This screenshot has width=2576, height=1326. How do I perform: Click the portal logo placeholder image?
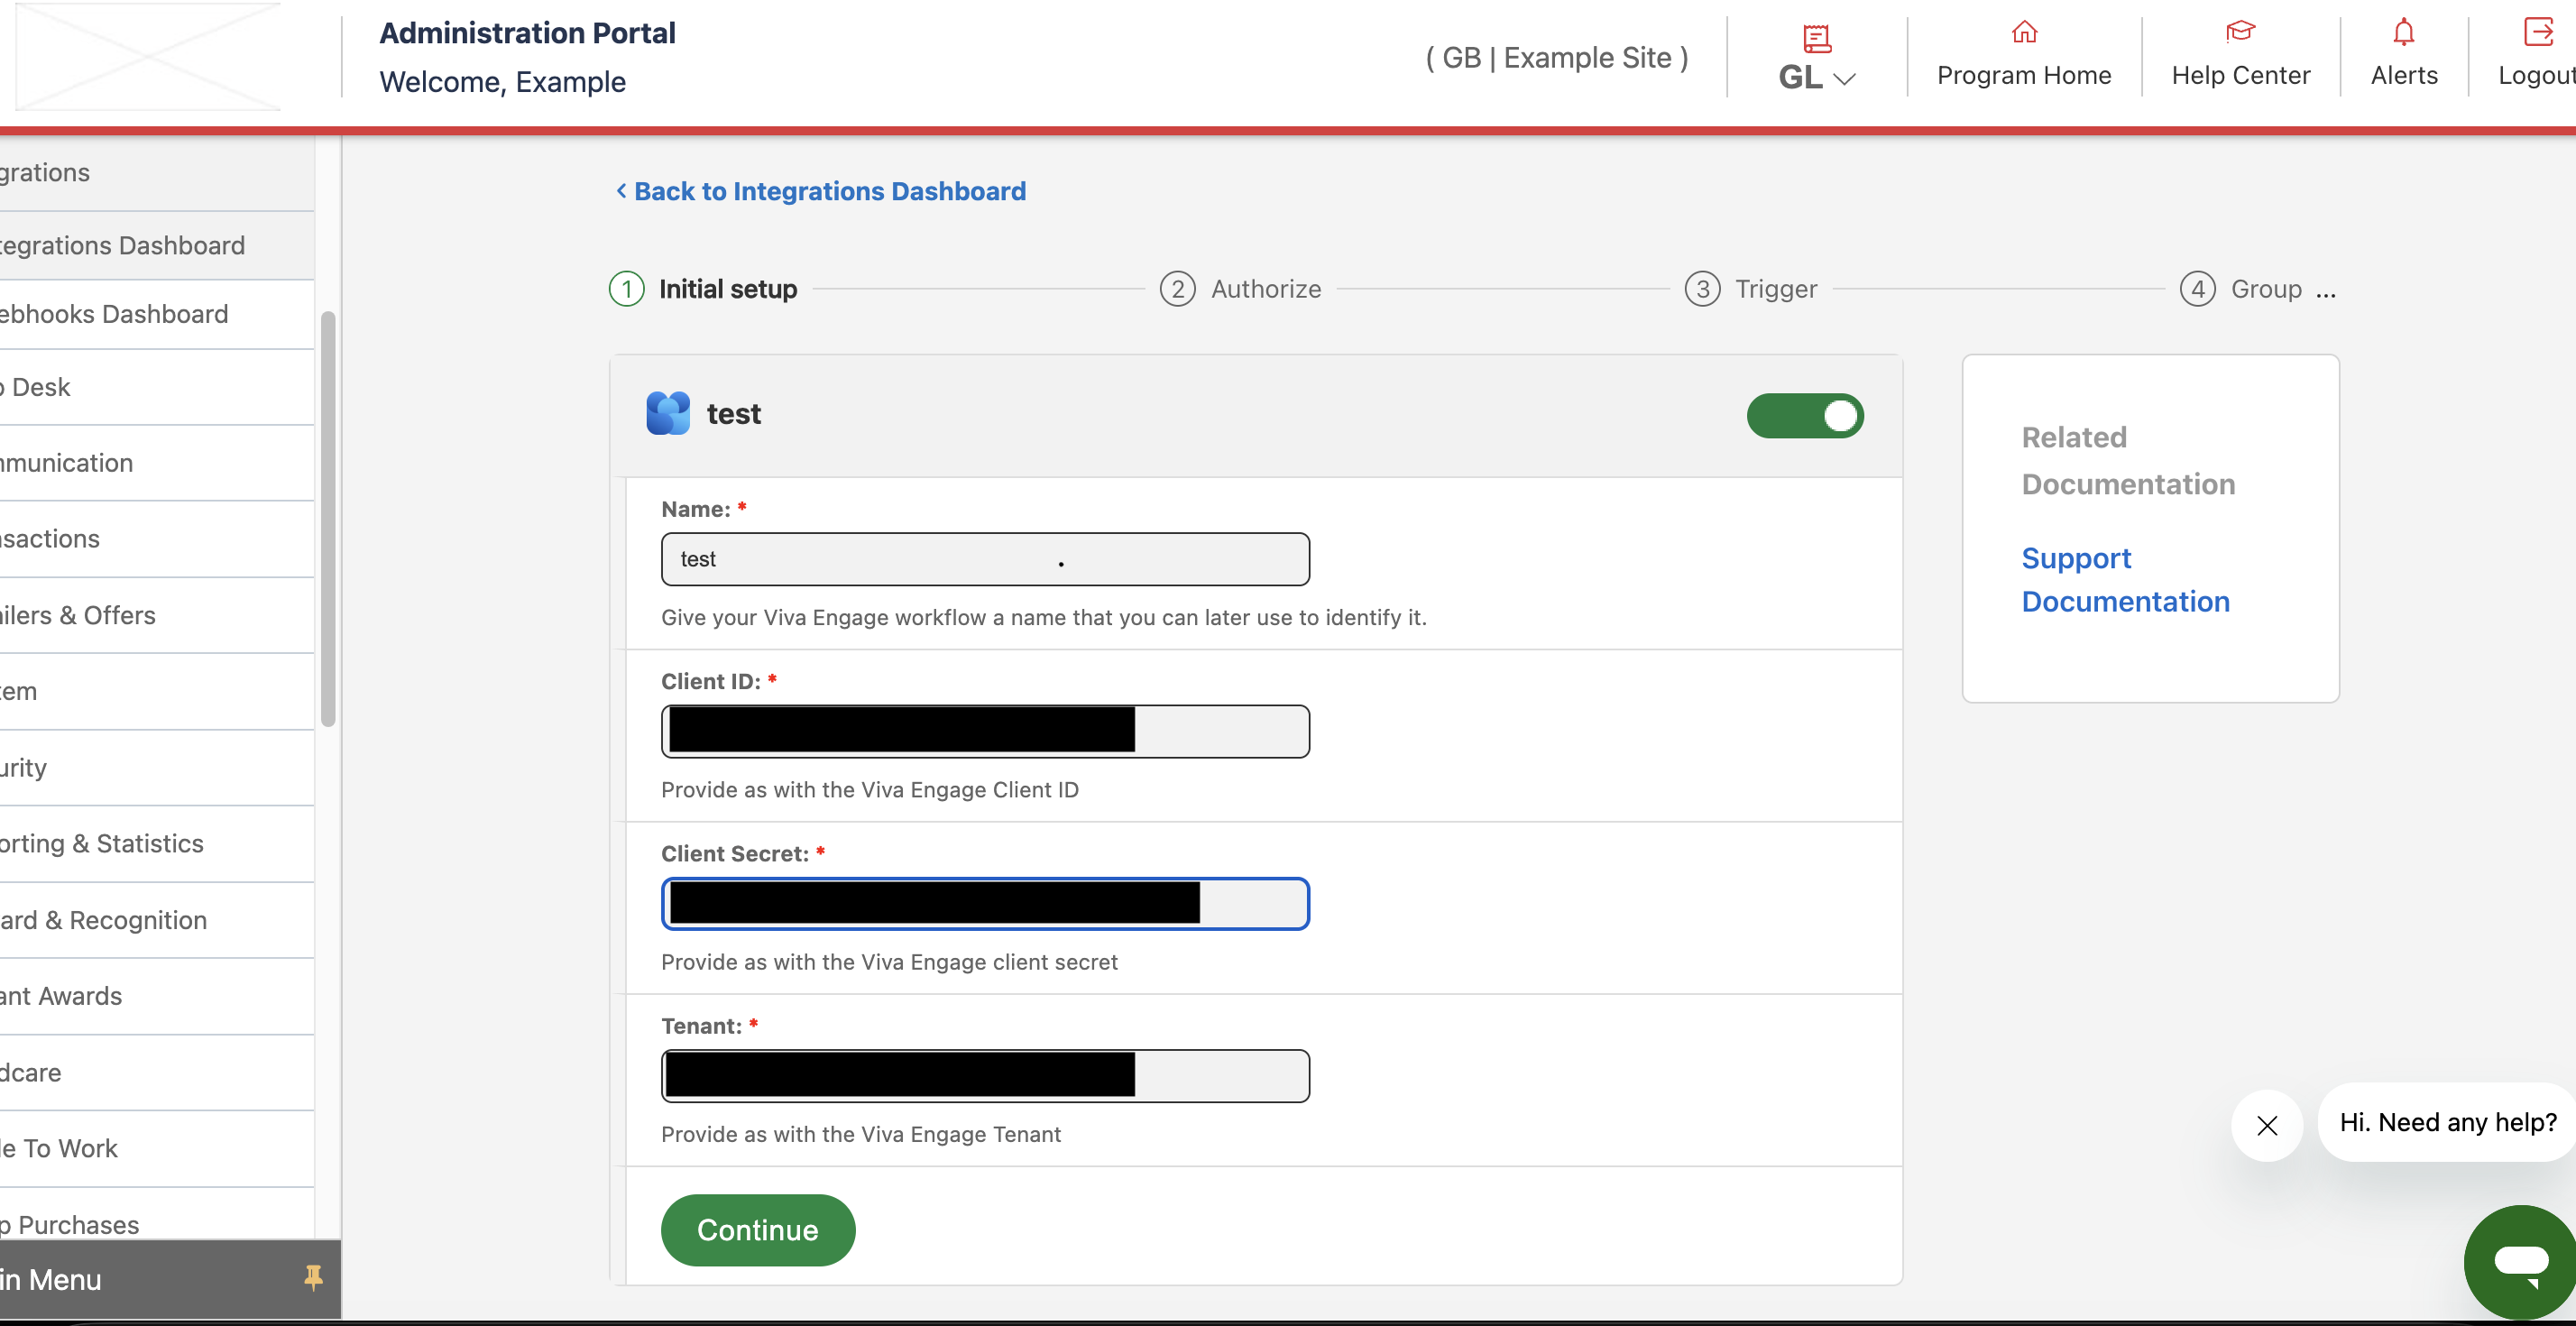click(x=149, y=56)
